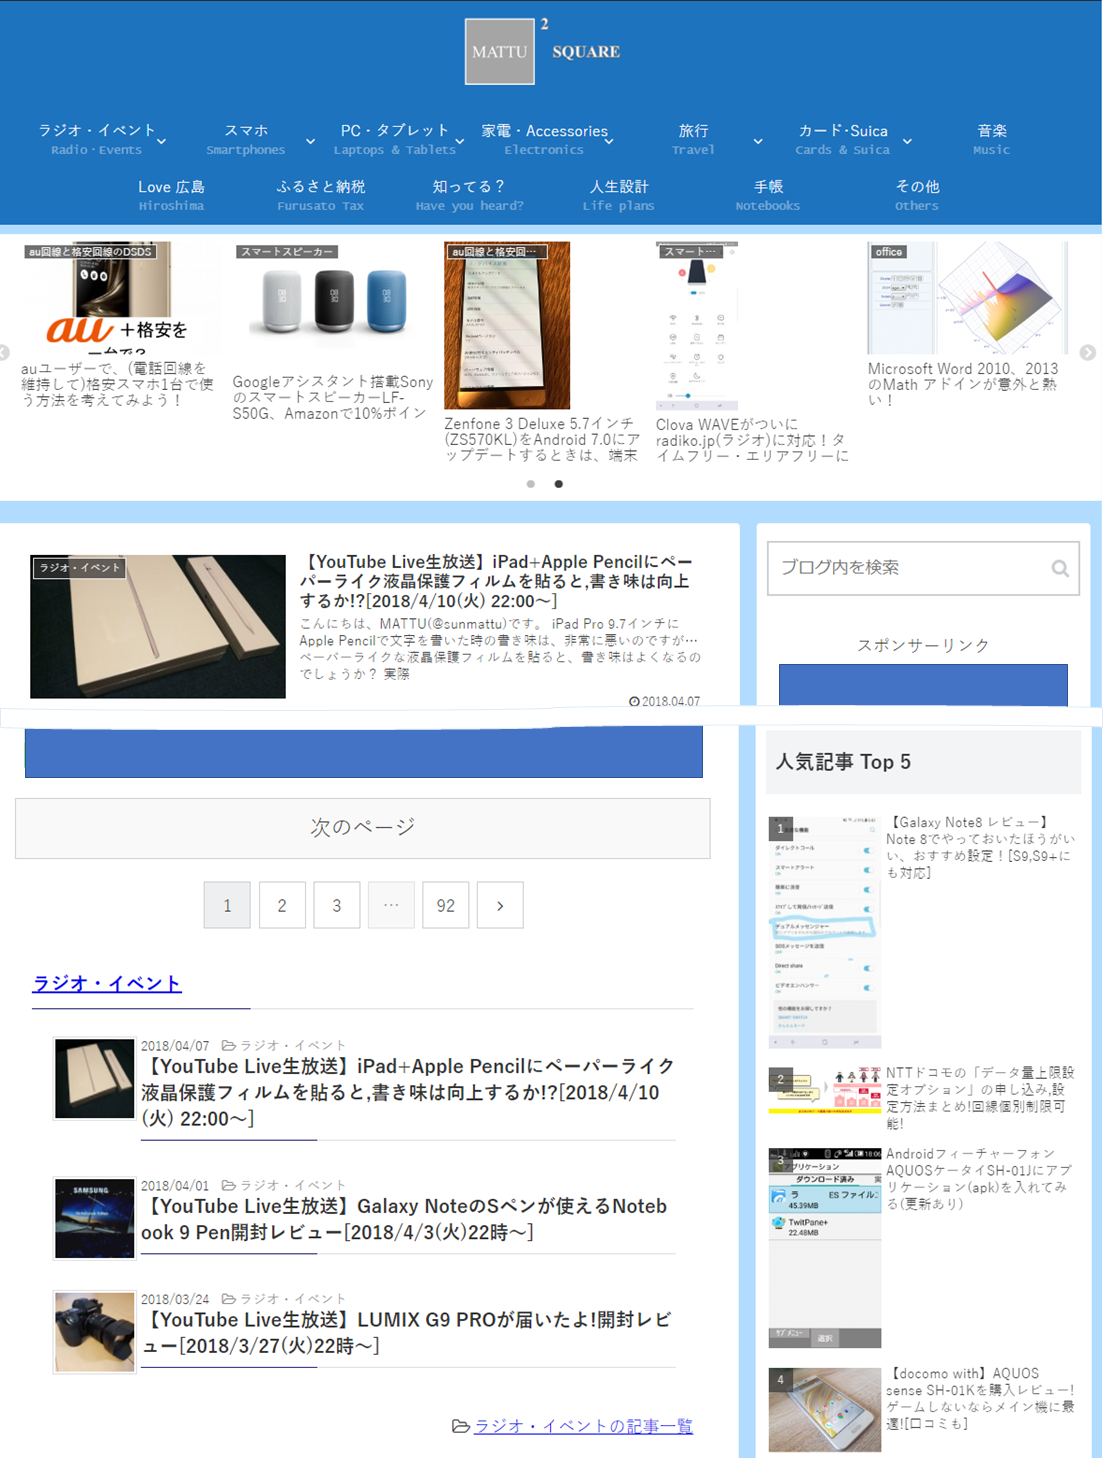Click the ブログ内を検索 search field
The width and height of the screenshot is (1103, 1458).
click(x=923, y=569)
